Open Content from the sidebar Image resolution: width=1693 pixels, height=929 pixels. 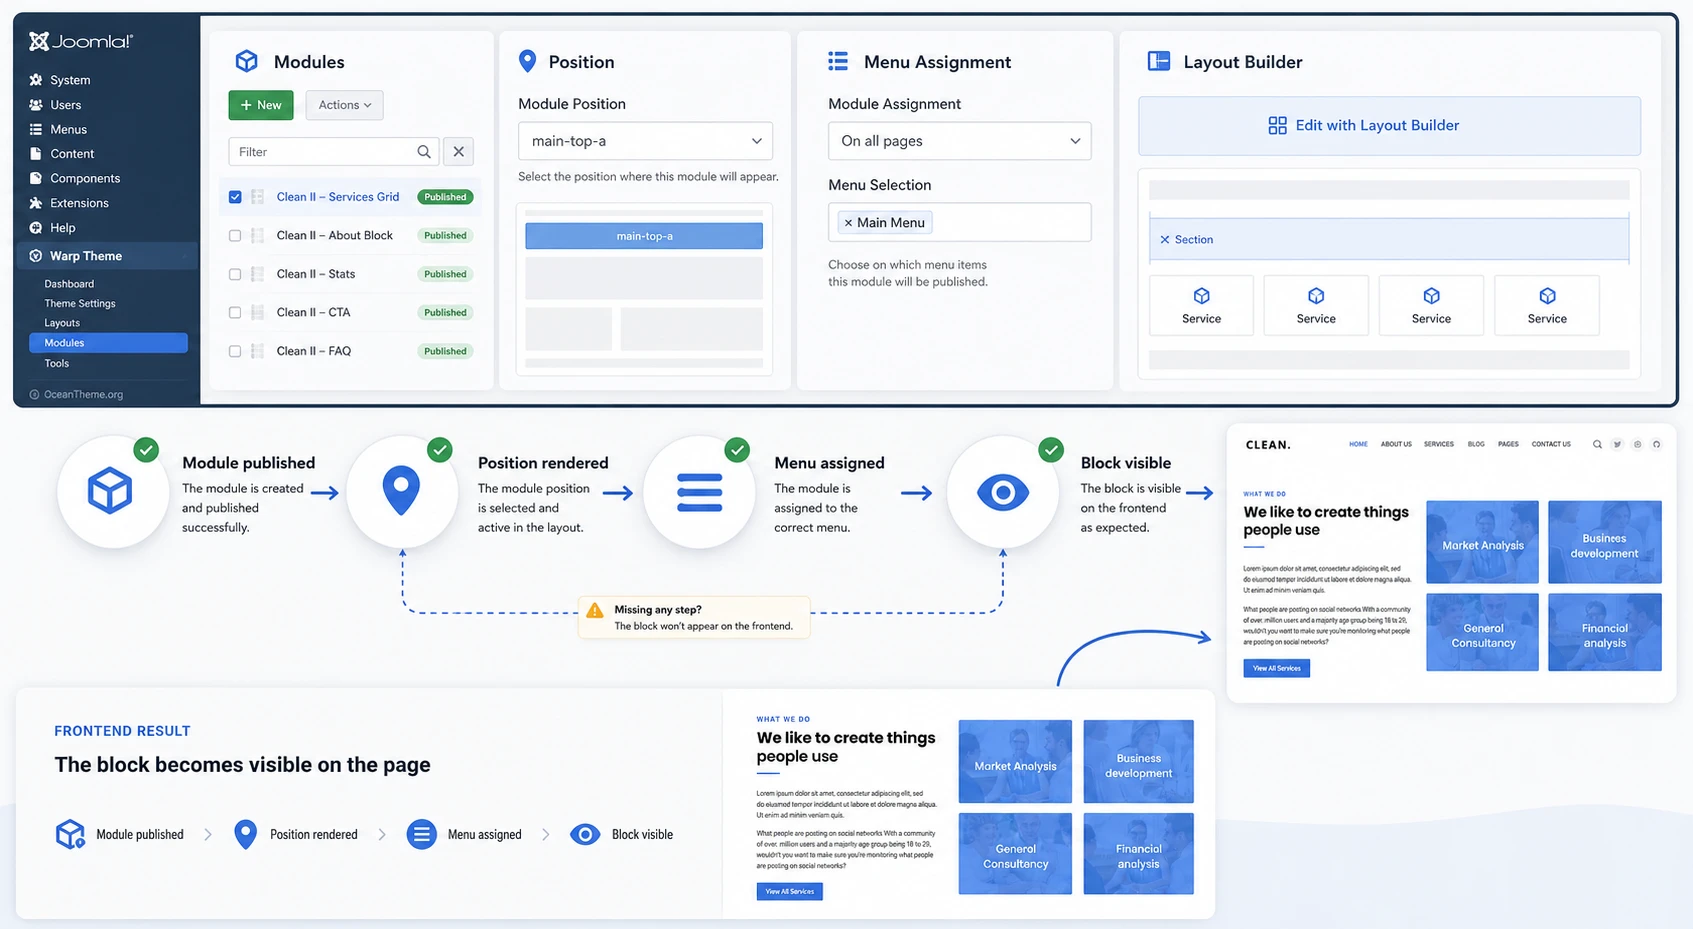point(72,154)
